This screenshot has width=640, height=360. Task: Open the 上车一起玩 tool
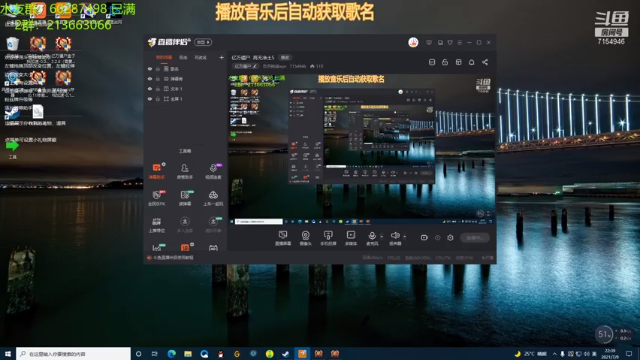coord(213,198)
